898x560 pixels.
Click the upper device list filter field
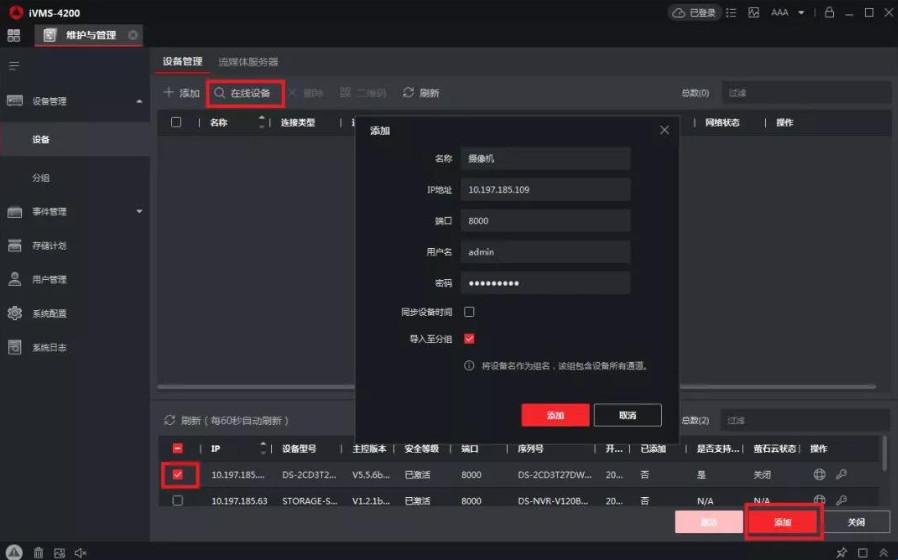(x=806, y=93)
